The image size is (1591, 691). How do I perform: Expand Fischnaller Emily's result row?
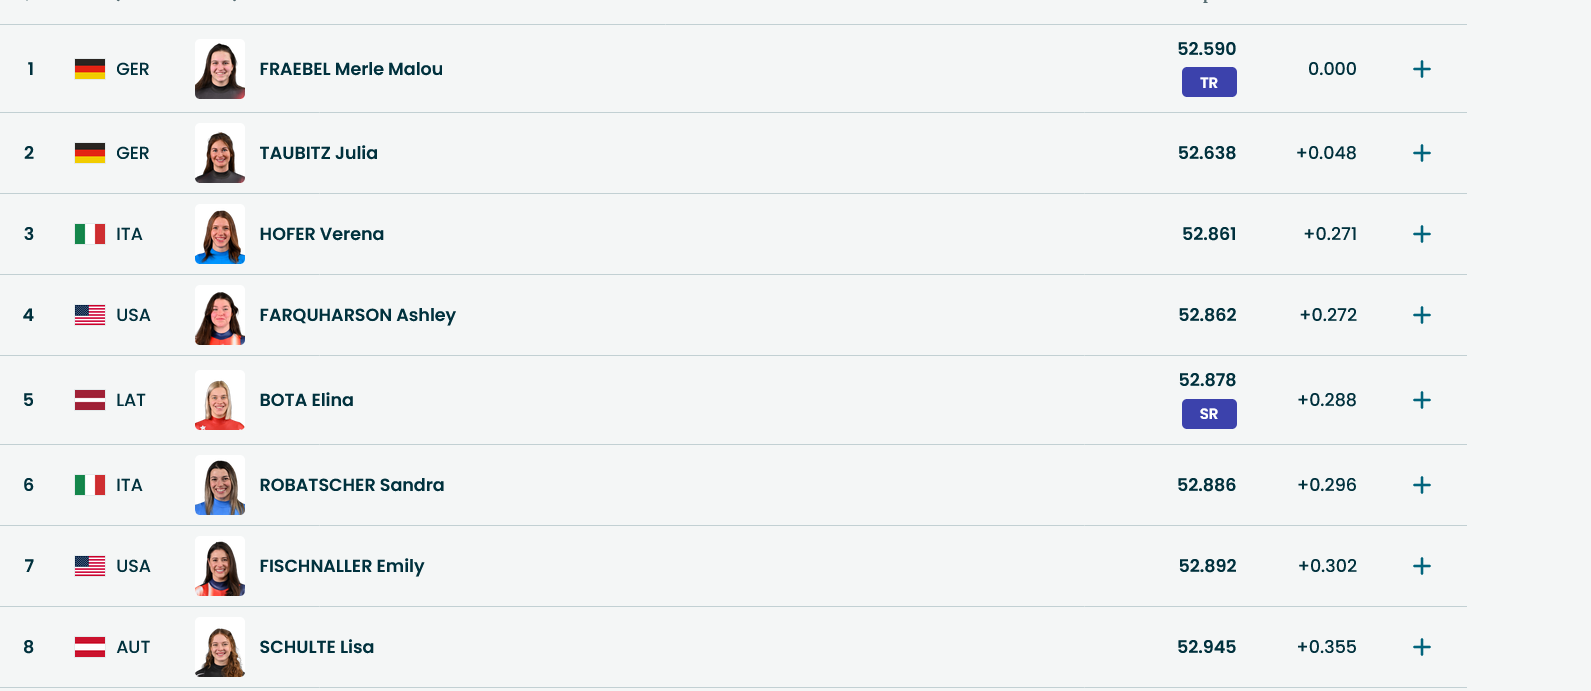click(x=1421, y=566)
